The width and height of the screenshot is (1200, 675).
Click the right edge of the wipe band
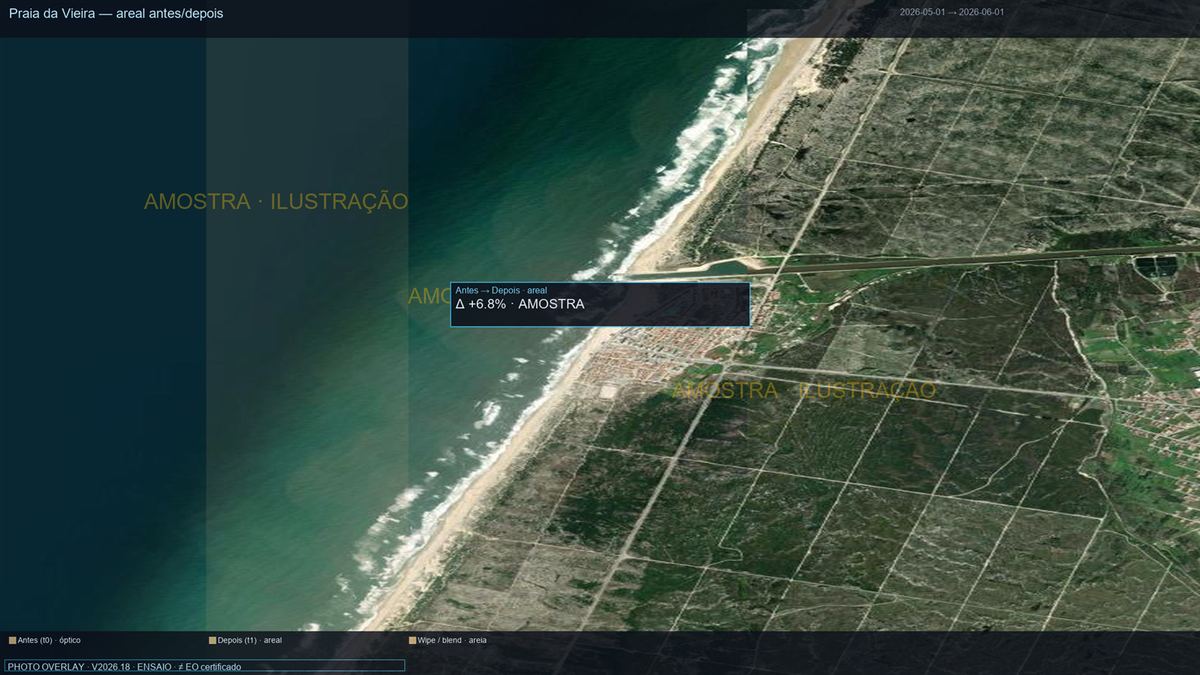click(408, 334)
